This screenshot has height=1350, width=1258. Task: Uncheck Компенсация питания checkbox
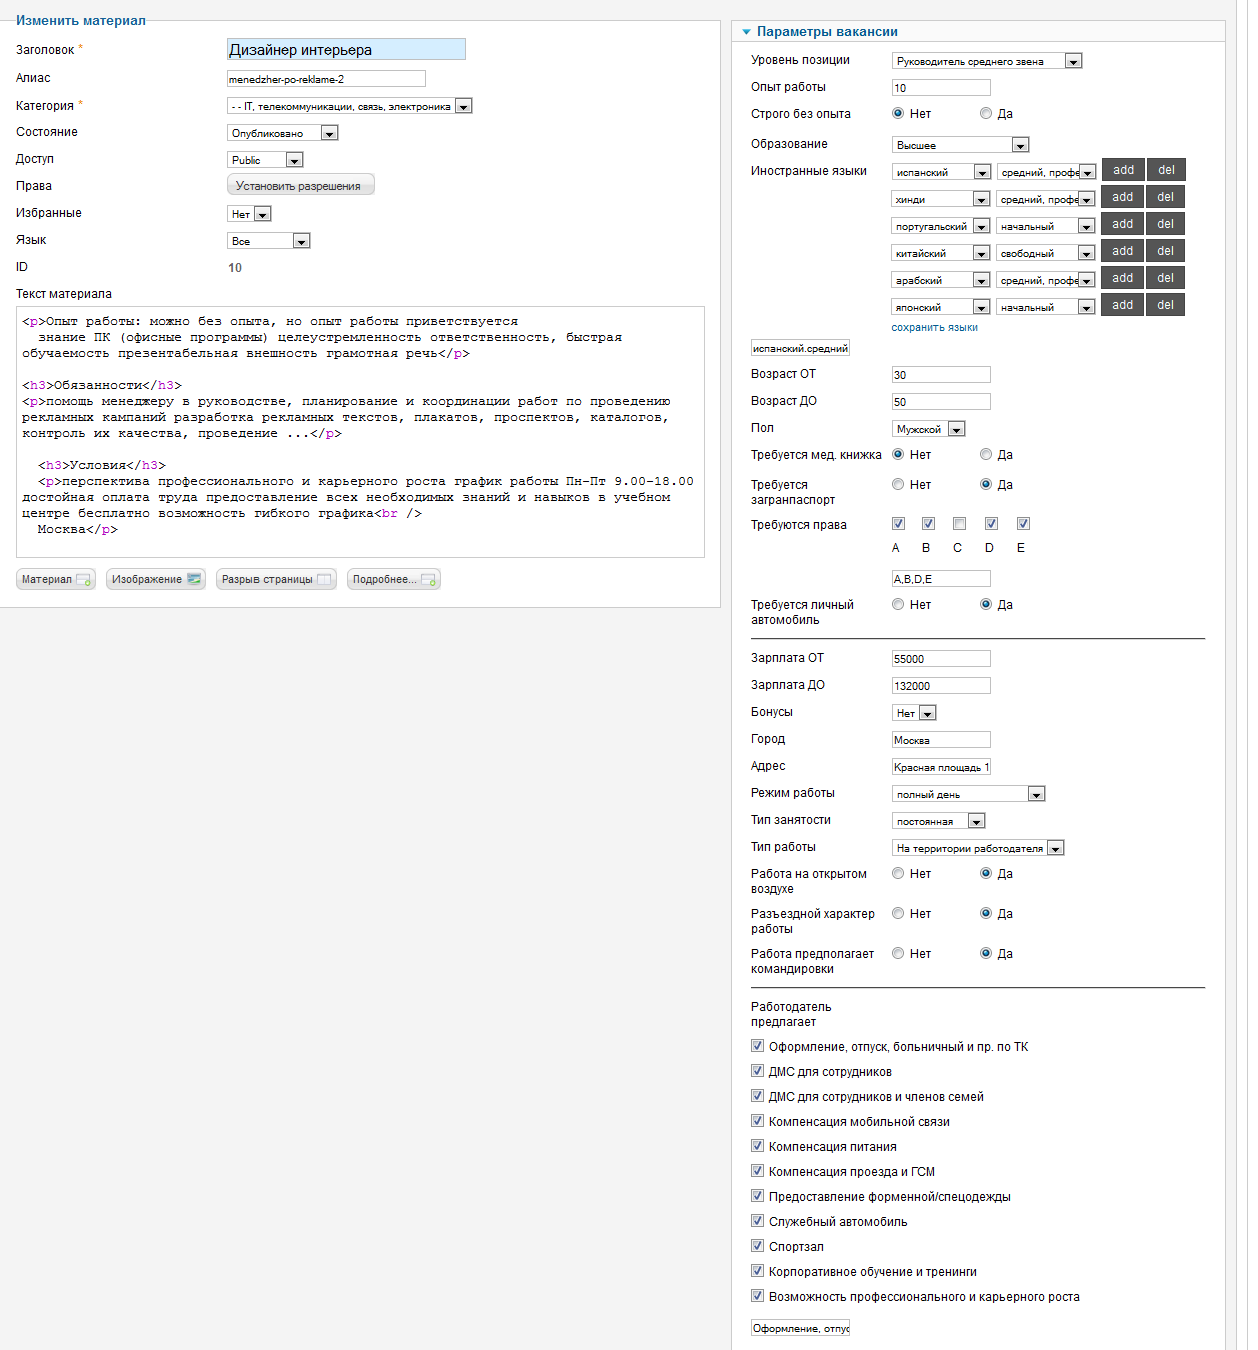[x=757, y=1146]
